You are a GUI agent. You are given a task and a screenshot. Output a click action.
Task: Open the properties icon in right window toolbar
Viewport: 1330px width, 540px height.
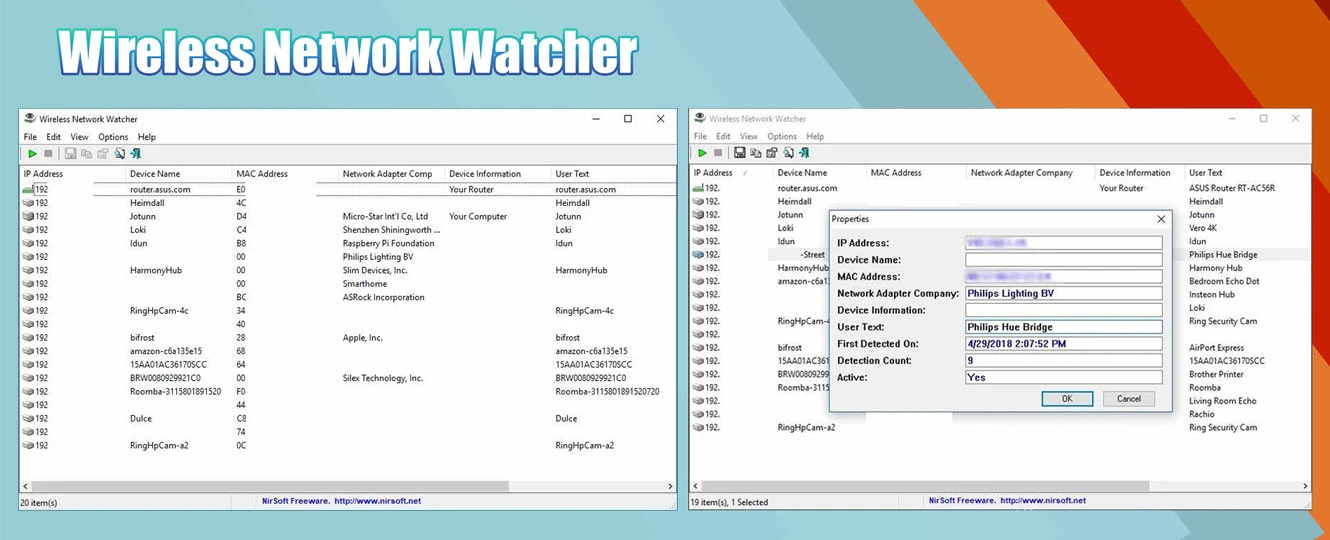772,153
